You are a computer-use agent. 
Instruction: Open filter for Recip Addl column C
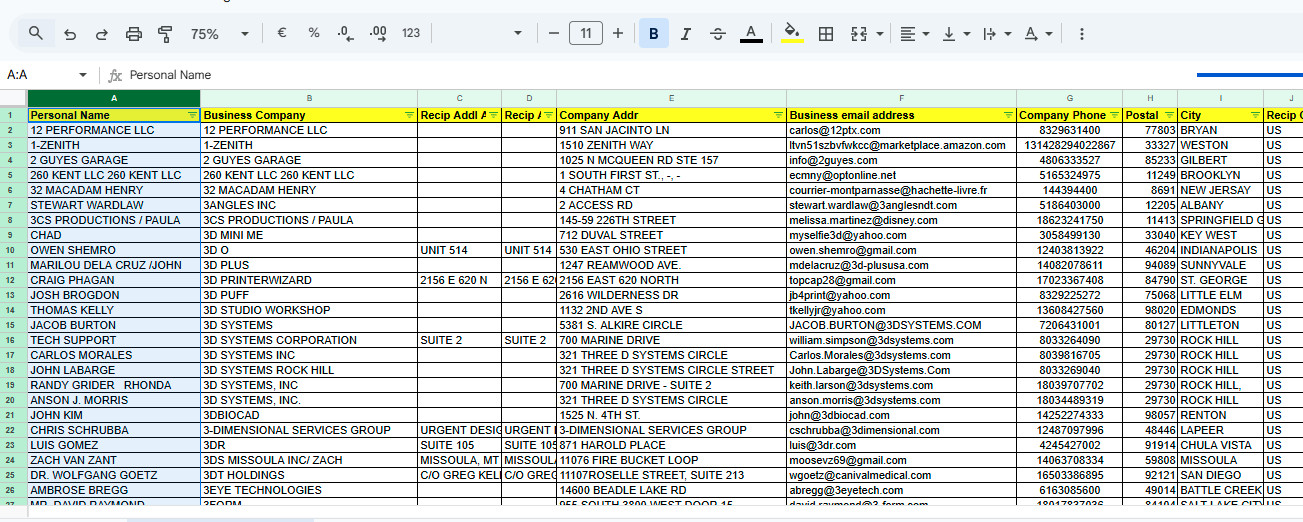click(493, 116)
